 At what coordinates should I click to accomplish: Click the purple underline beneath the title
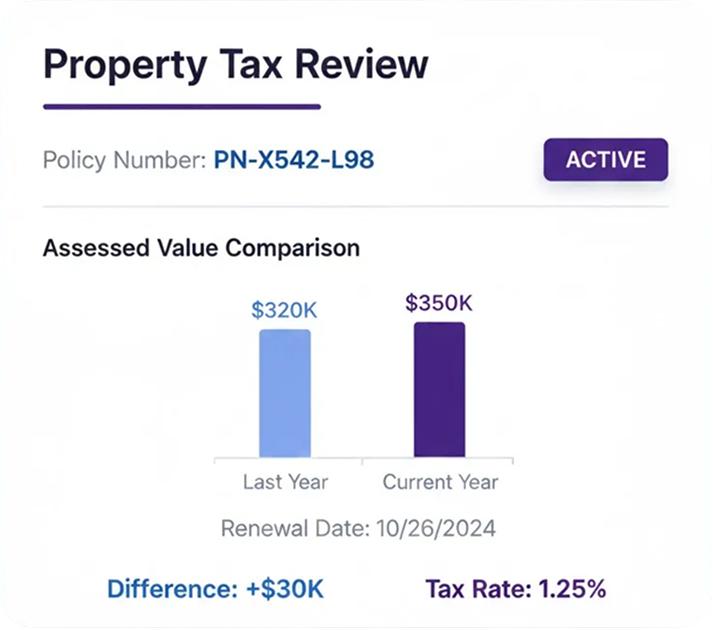point(181,106)
